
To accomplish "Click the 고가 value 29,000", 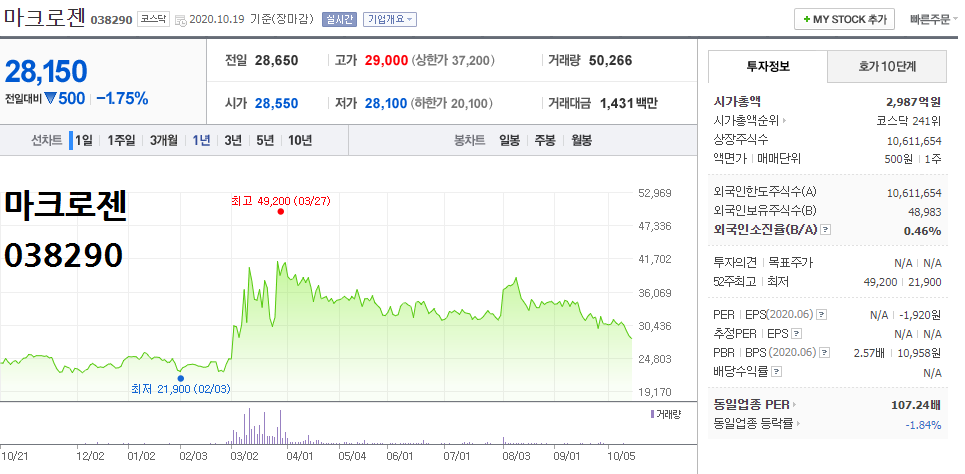I will (x=386, y=60).
